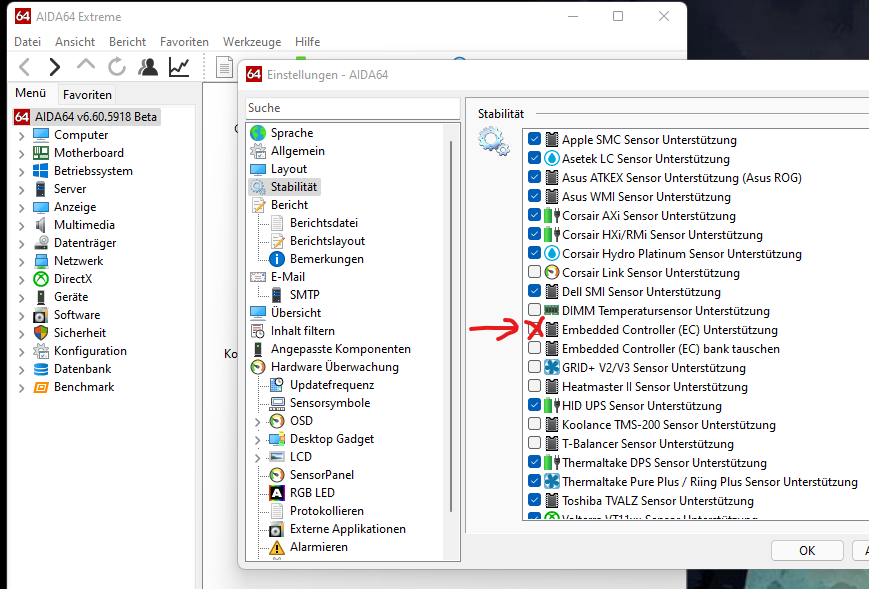Confirm settings with OK button
The image size is (869, 589).
tap(807, 551)
